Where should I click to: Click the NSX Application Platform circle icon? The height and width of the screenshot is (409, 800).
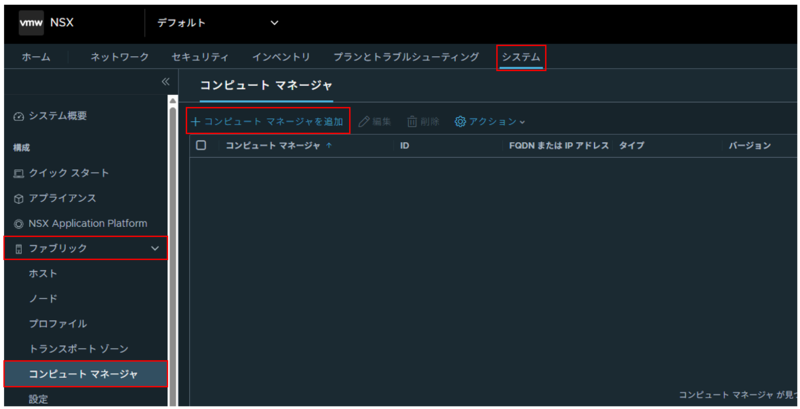[19, 224]
